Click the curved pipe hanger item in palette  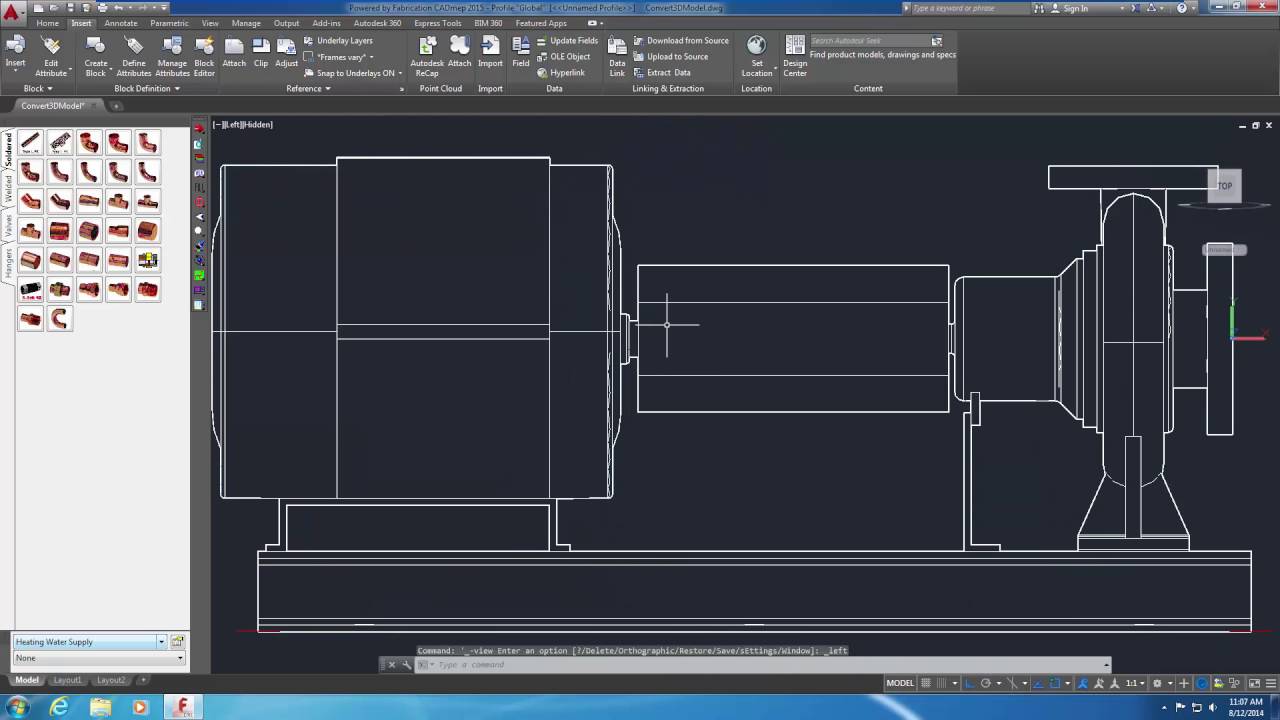click(60, 319)
